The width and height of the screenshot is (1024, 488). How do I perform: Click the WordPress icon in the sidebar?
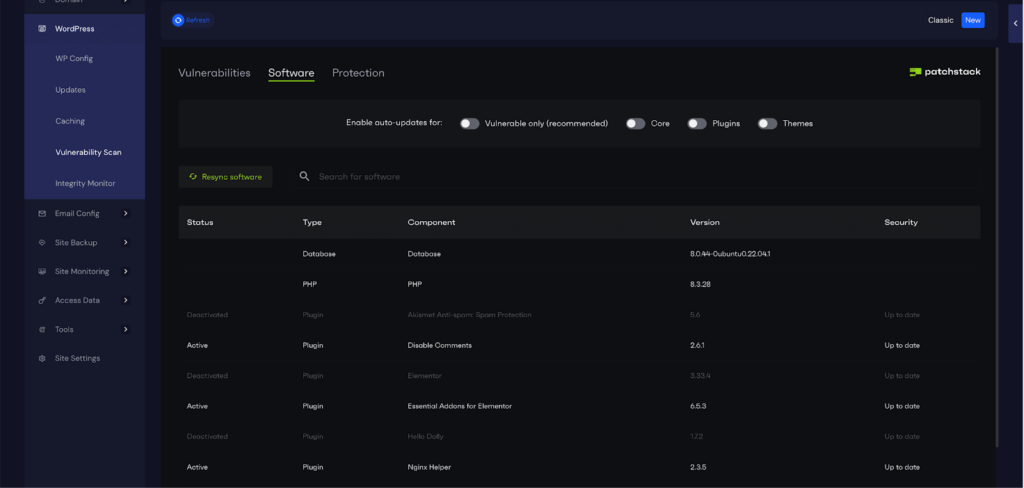click(x=42, y=29)
